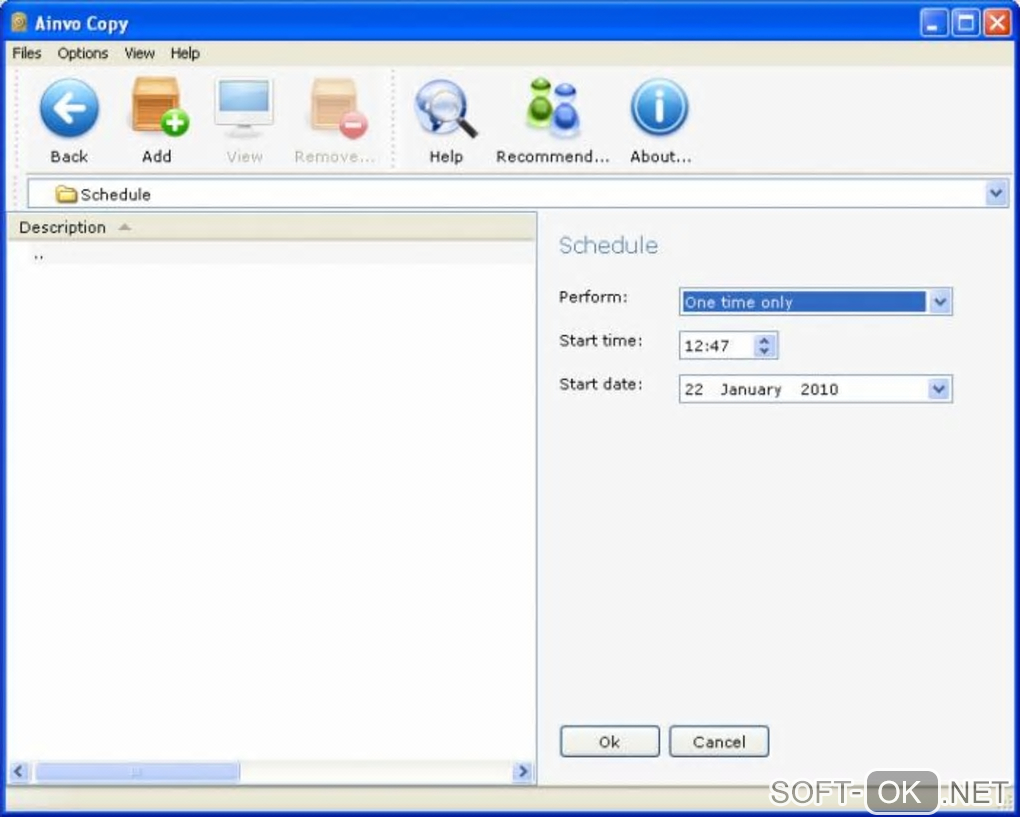Decrease Start time with down spinner arrow
Image resolution: width=1020 pixels, height=817 pixels.
pyautogui.click(x=764, y=351)
